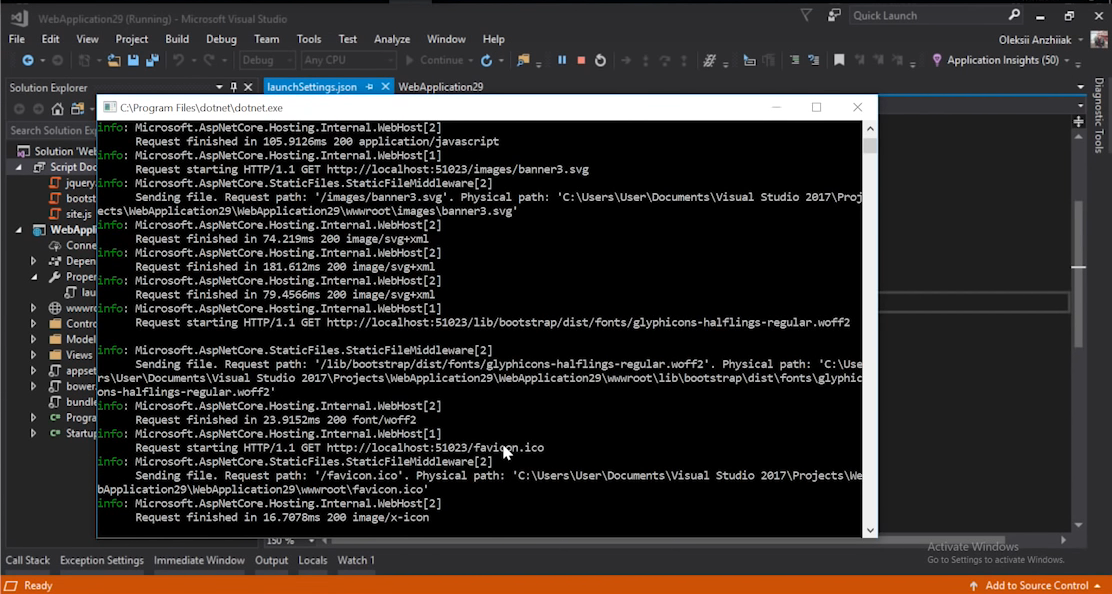The height and width of the screenshot is (594, 1112).
Task: Pause debugging with the Break All icon
Action: pos(562,60)
